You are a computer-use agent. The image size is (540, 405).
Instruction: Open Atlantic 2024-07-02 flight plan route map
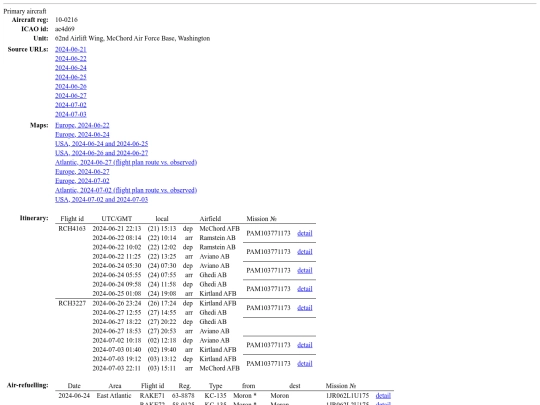point(126,190)
